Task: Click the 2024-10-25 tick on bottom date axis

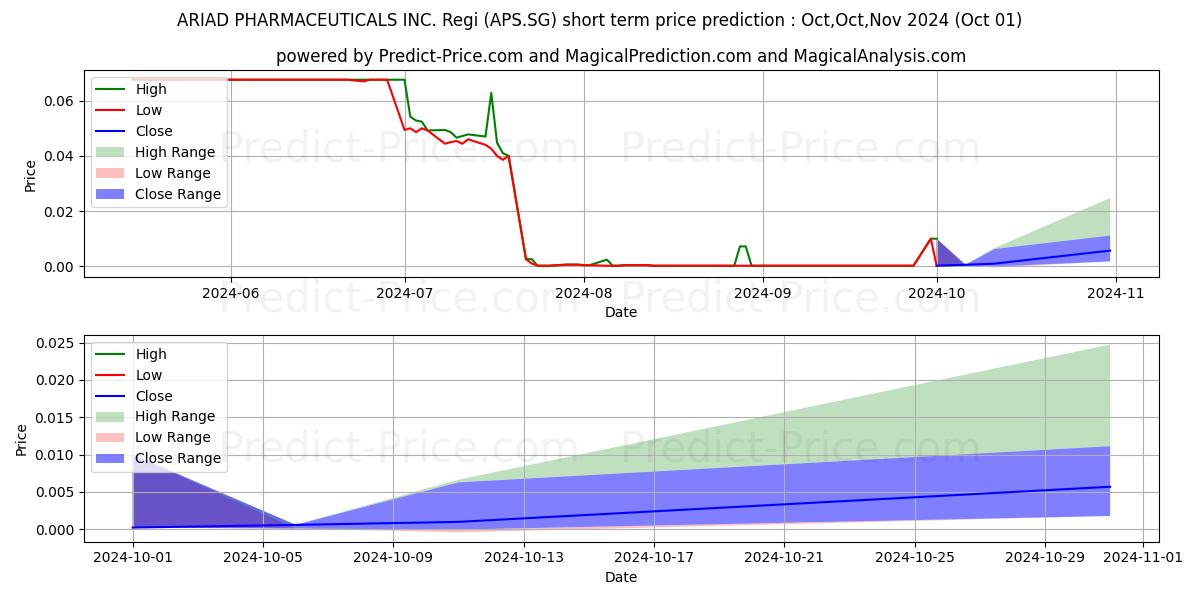Action: click(915, 556)
